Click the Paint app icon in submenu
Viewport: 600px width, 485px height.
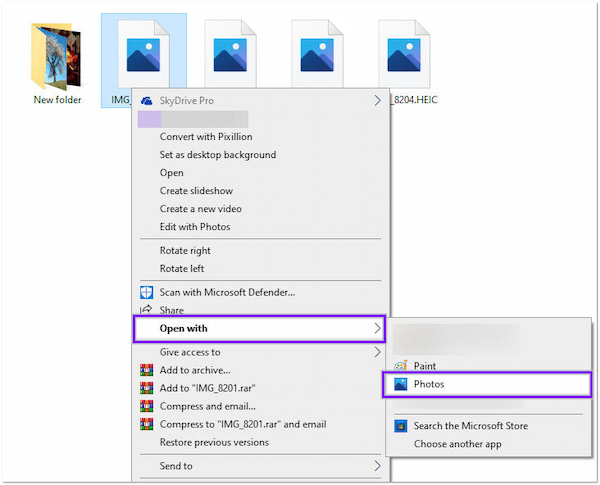tap(401, 366)
